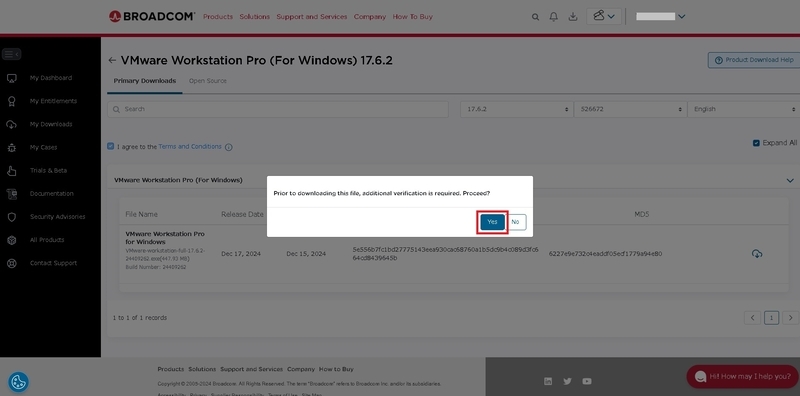Click the My Cases bug icon
The image size is (800, 396).
point(12,147)
